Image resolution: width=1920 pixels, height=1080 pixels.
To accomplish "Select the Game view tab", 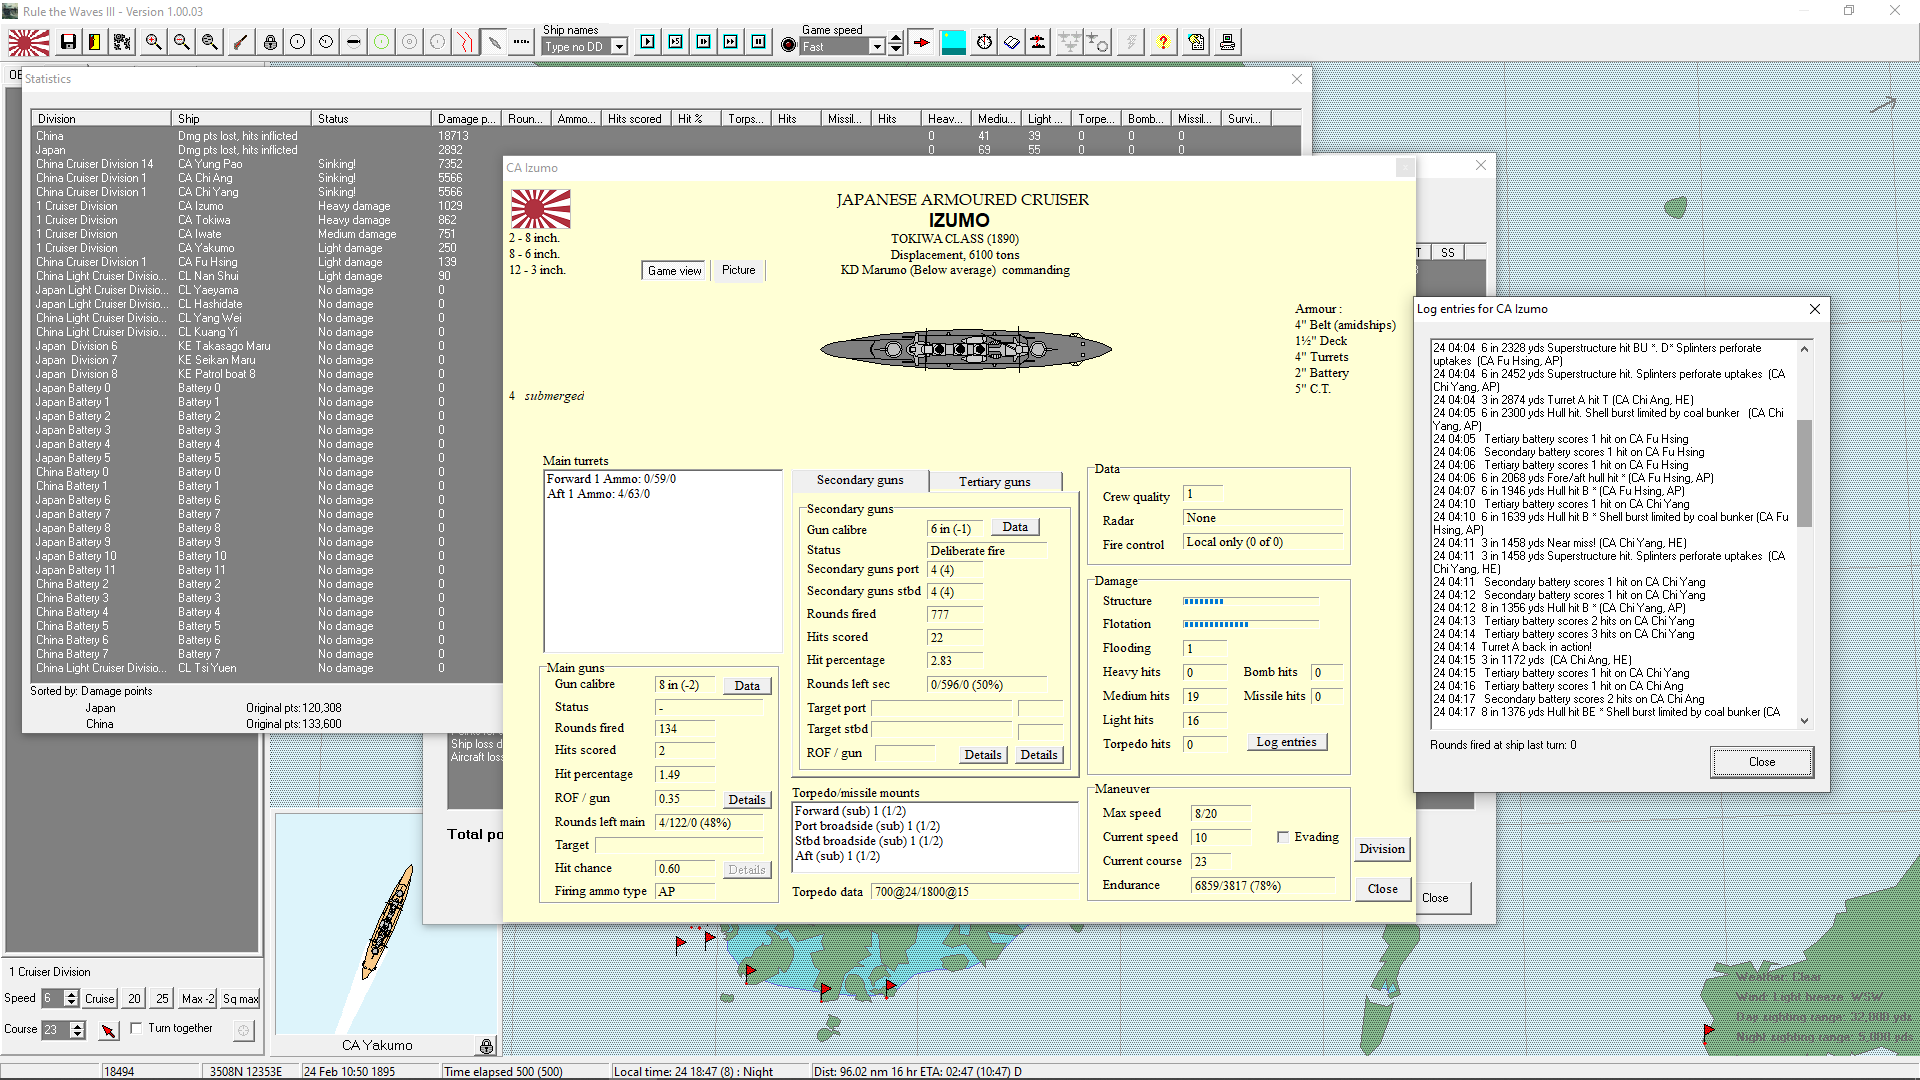I will (x=675, y=270).
